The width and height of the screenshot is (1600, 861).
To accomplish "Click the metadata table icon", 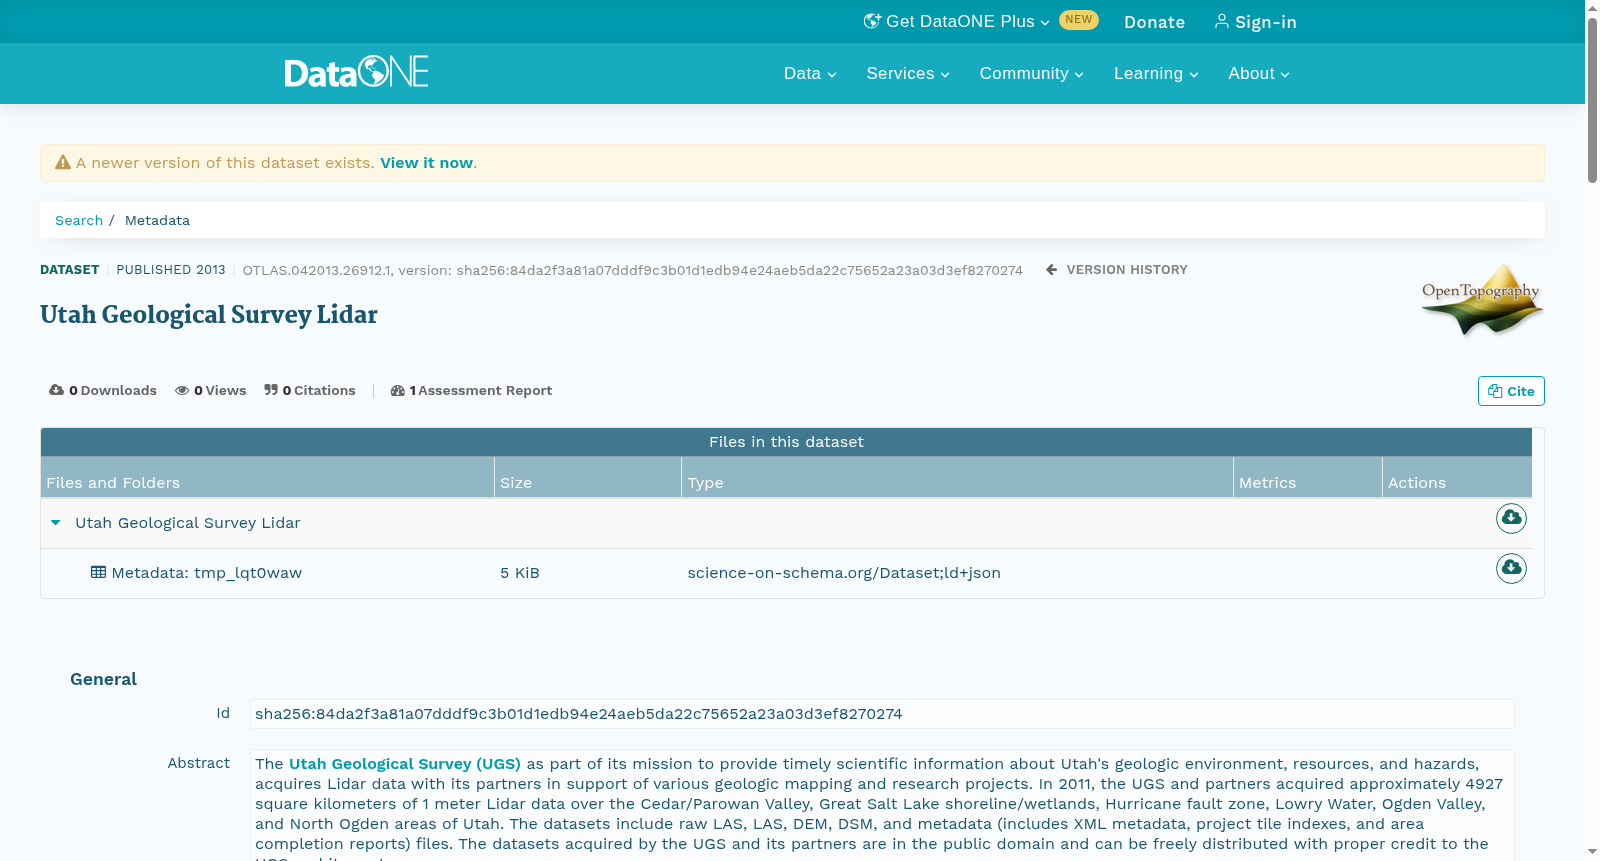I will [98, 572].
